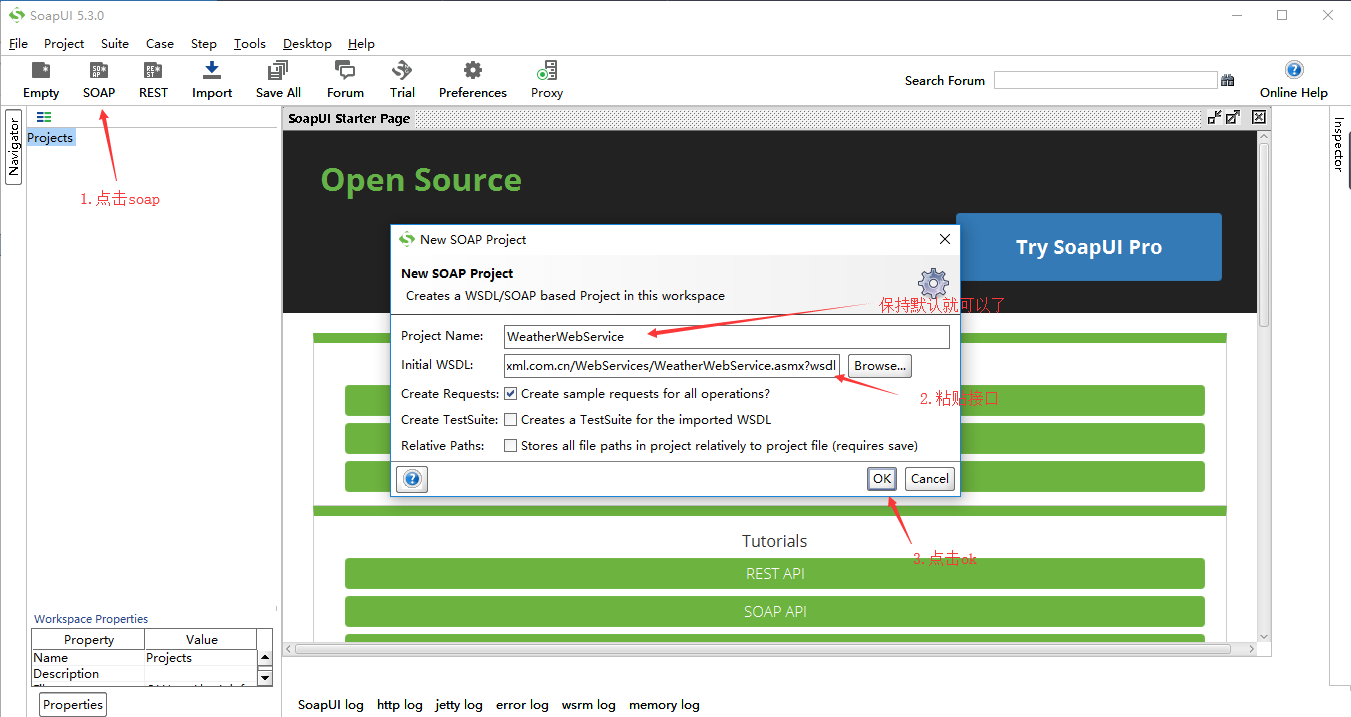Click the SOAP project toolbar icon

point(99,79)
